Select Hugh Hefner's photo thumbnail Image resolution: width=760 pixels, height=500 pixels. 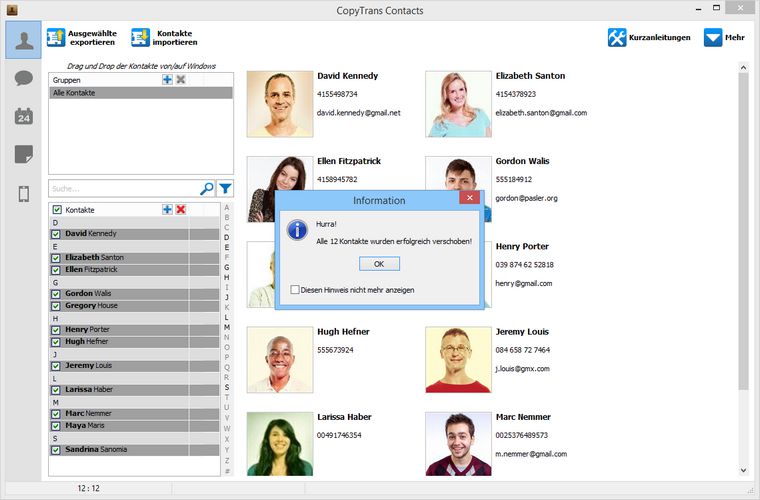point(280,359)
